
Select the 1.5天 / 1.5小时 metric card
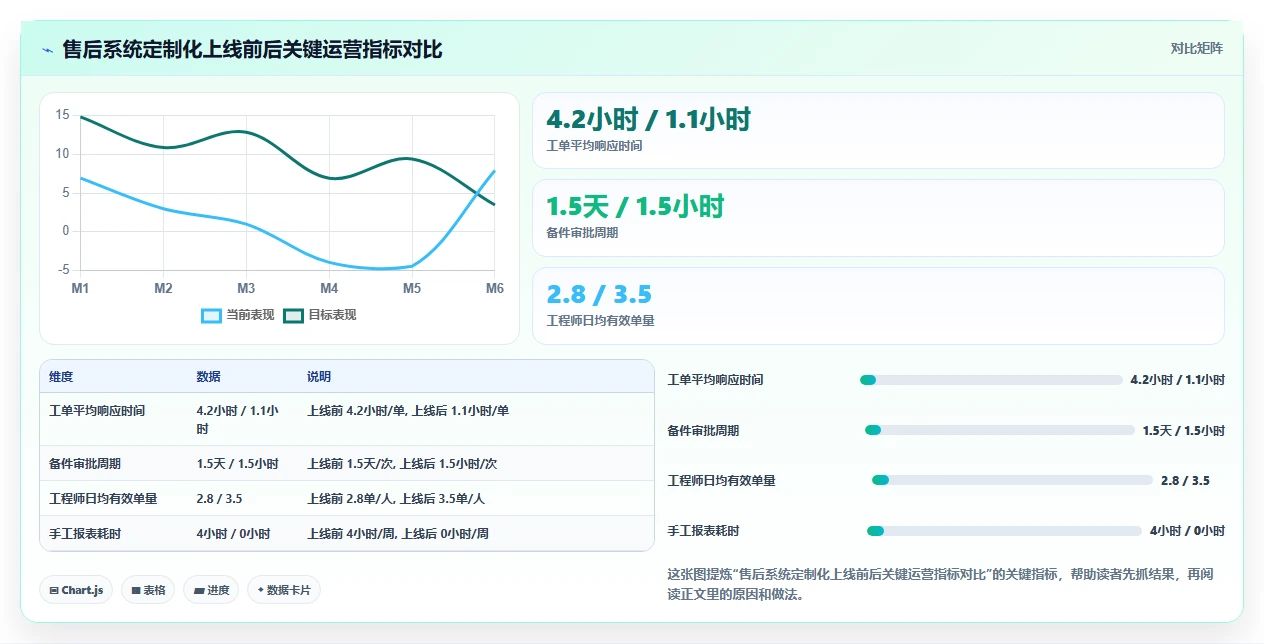pyautogui.click(x=878, y=218)
